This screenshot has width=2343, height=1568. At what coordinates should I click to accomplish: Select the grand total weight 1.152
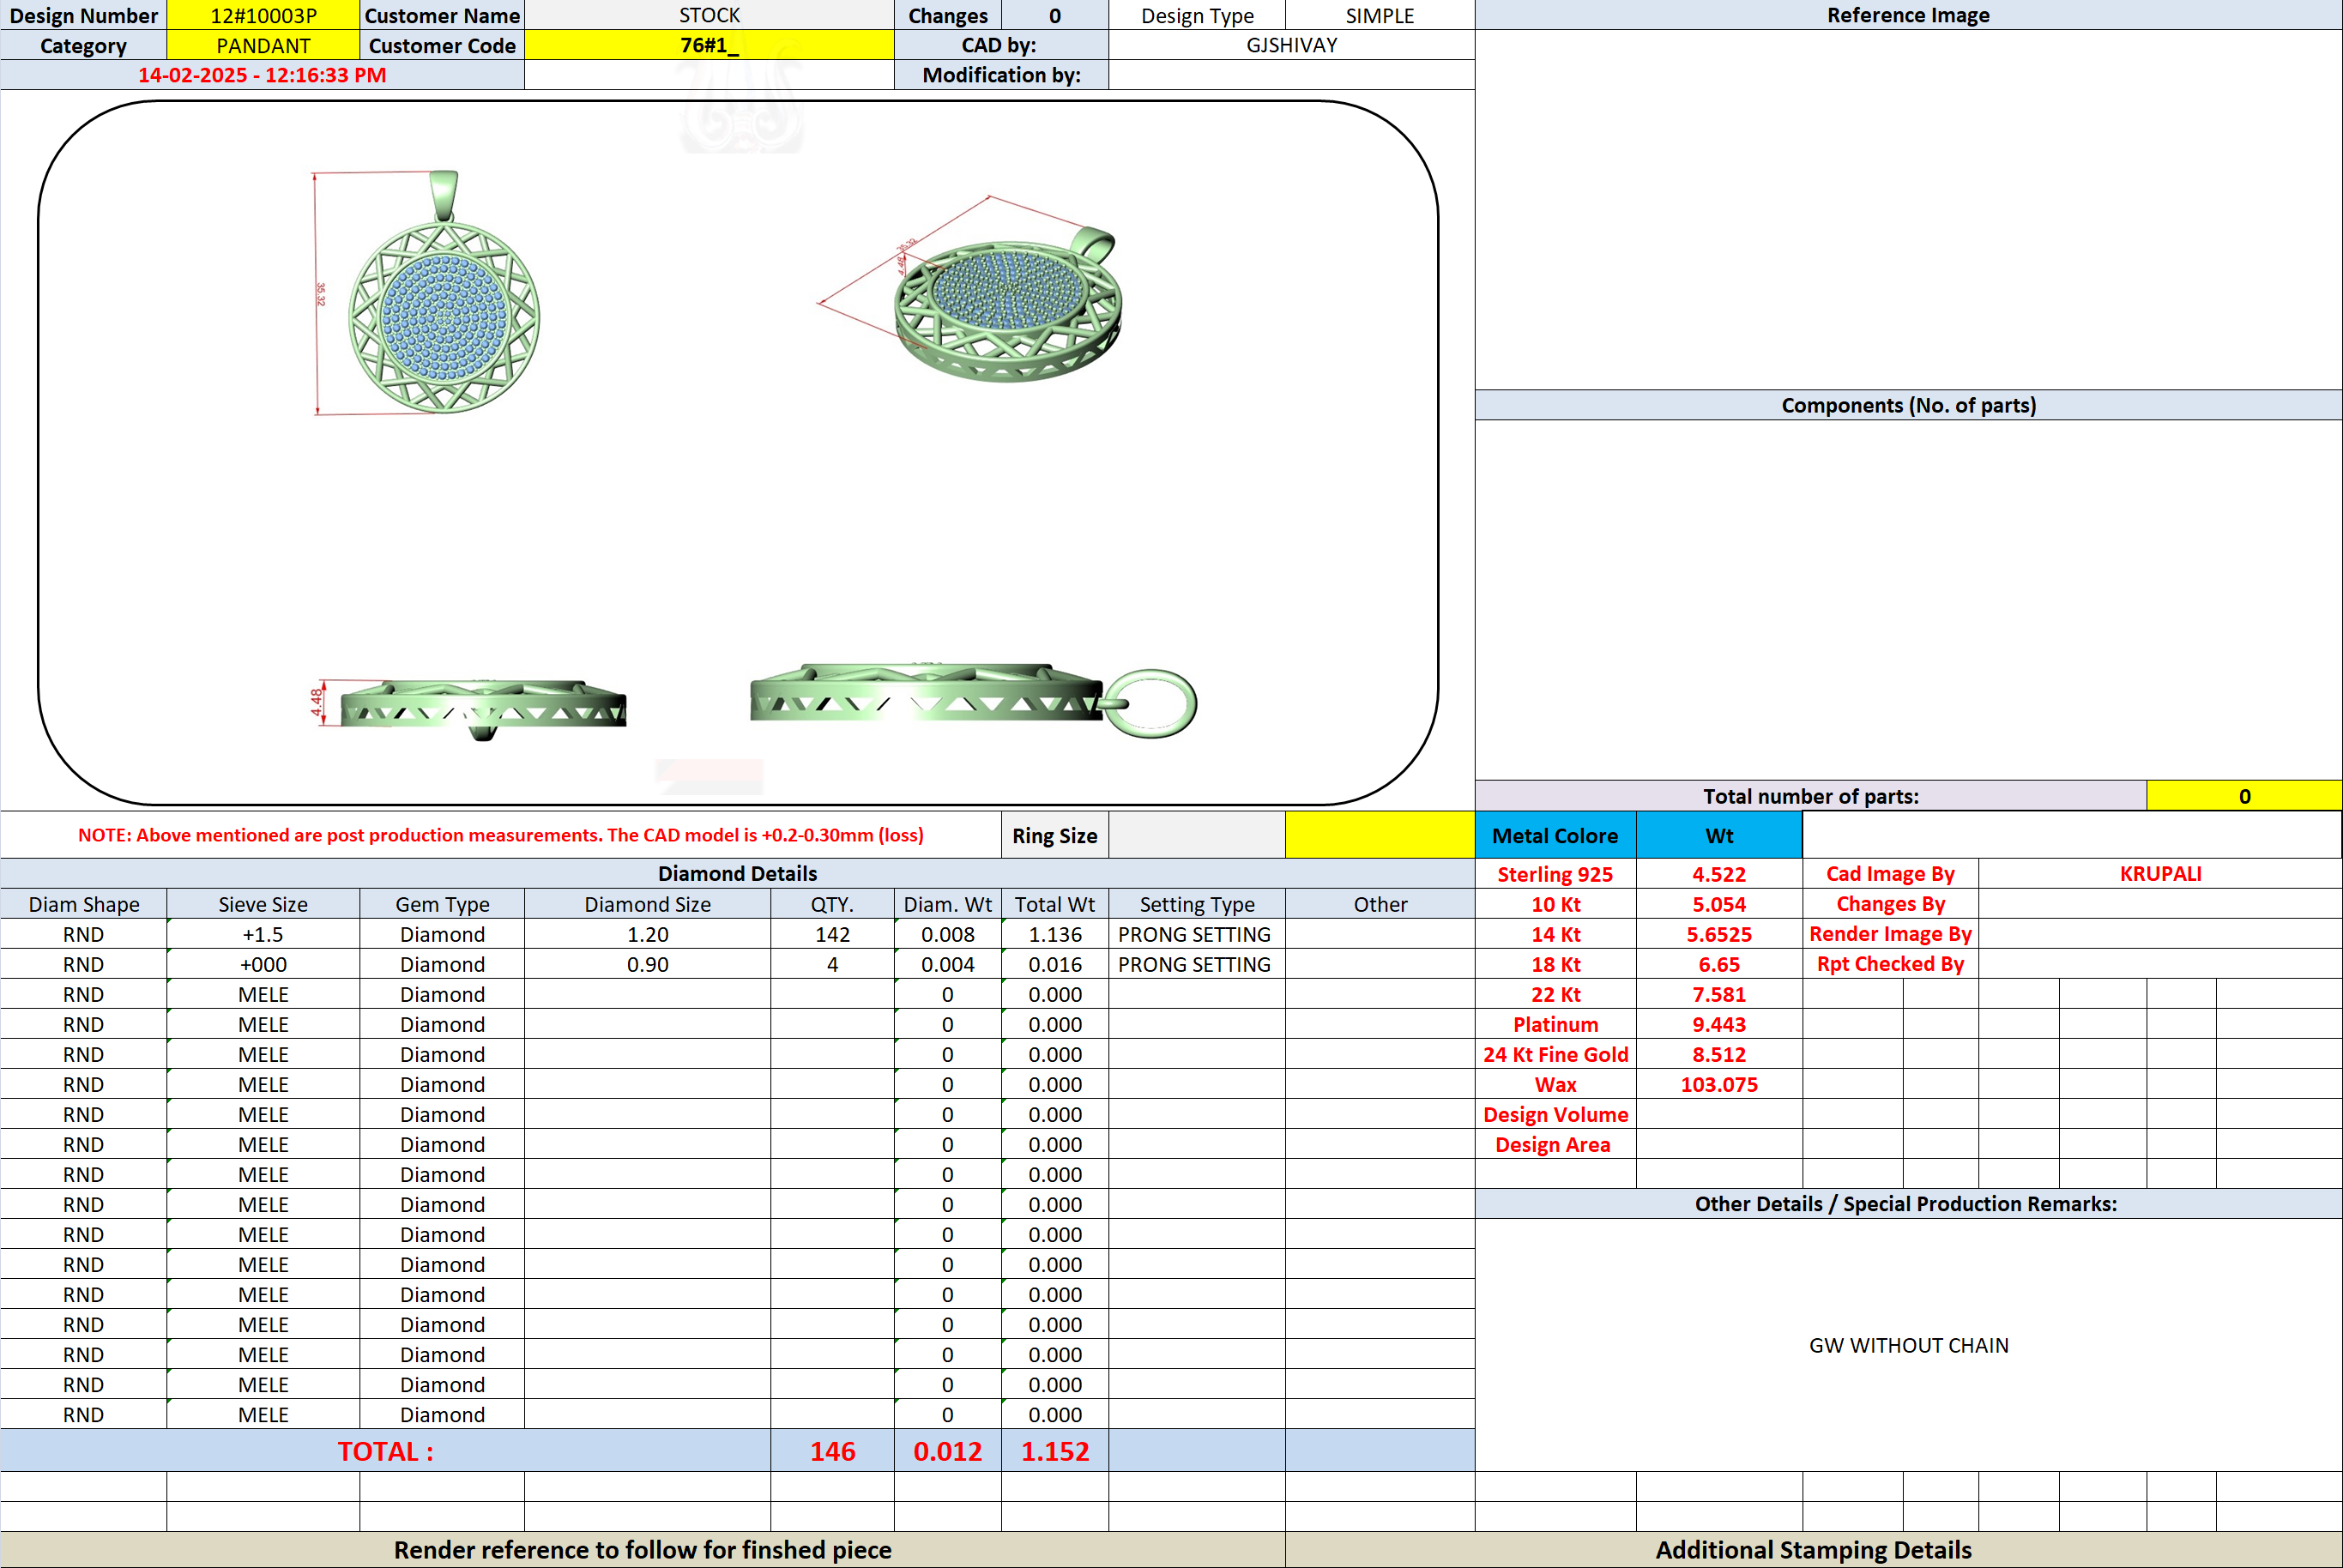pyautogui.click(x=1055, y=1451)
